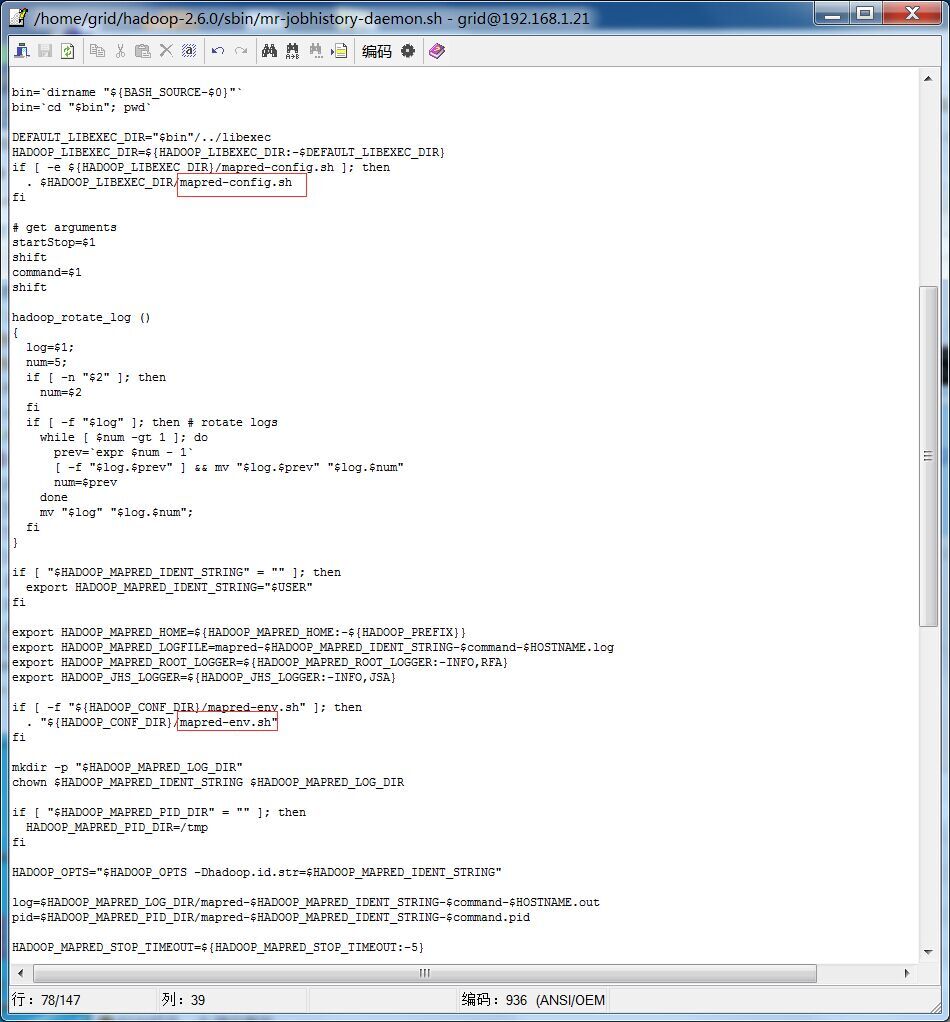Open editor preferences via the gear icon
Viewport: 950px width, 1022px height.
pyautogui.click(x=408, y=51)
